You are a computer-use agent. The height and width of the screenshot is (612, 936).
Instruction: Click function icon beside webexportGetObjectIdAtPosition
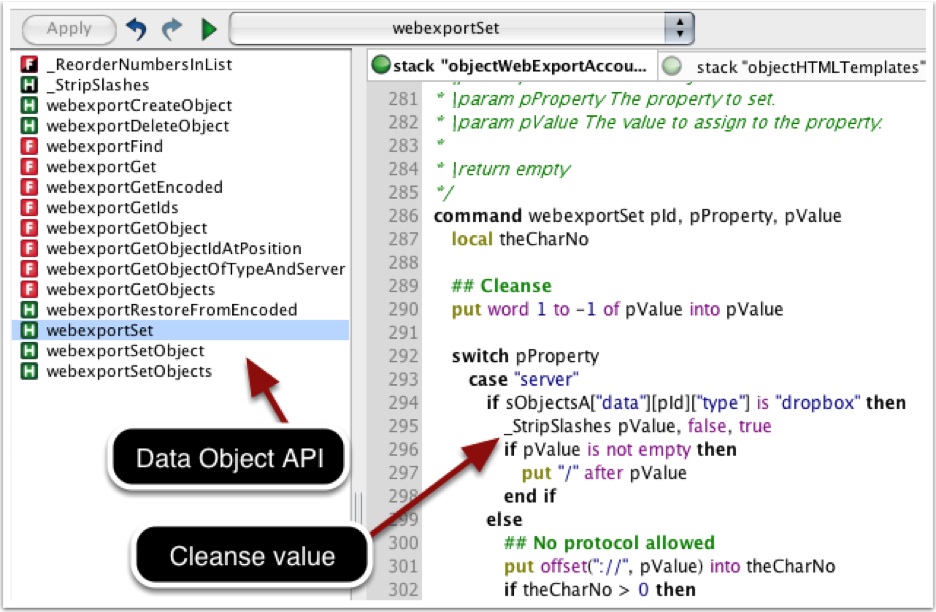pyautogui.click(x=29, y=248)
